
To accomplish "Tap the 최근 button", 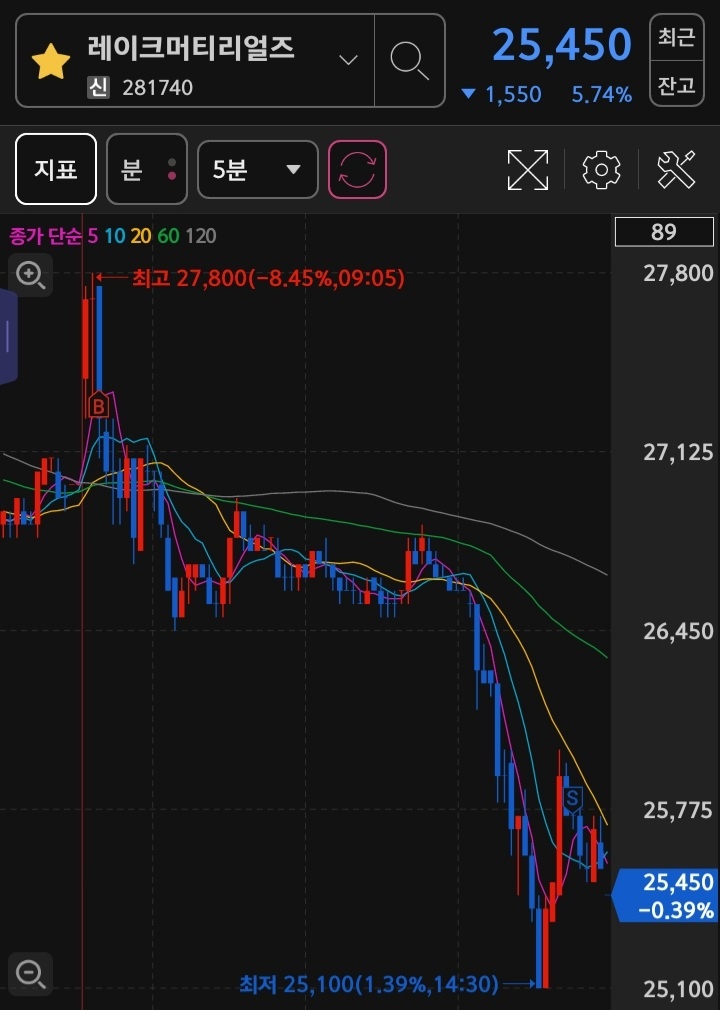I will (677, 37).
